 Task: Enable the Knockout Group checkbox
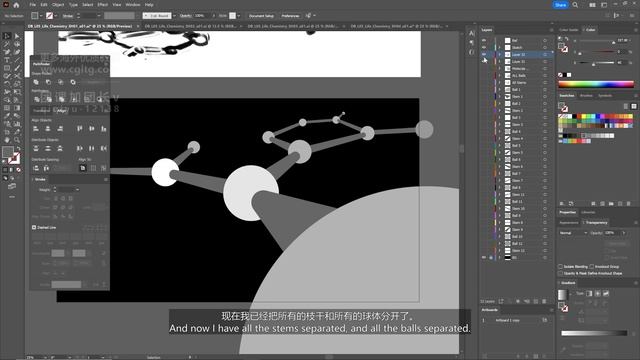point(591,266)
